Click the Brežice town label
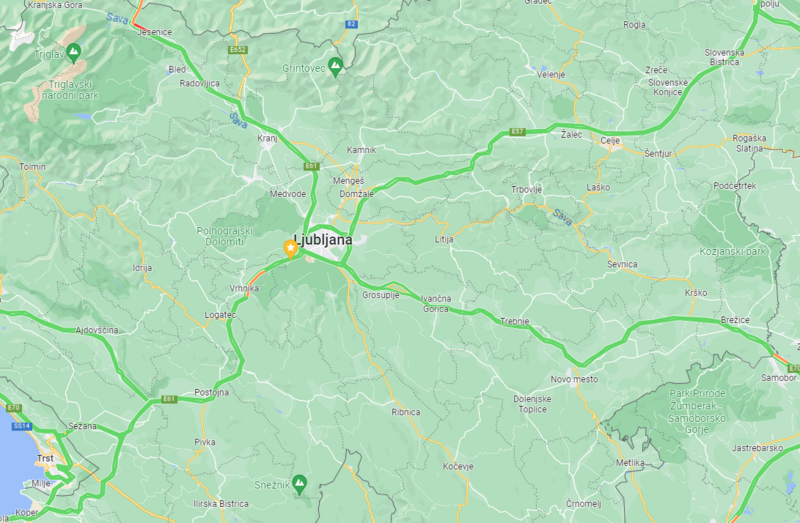800x523 pixels. [735, 320]
